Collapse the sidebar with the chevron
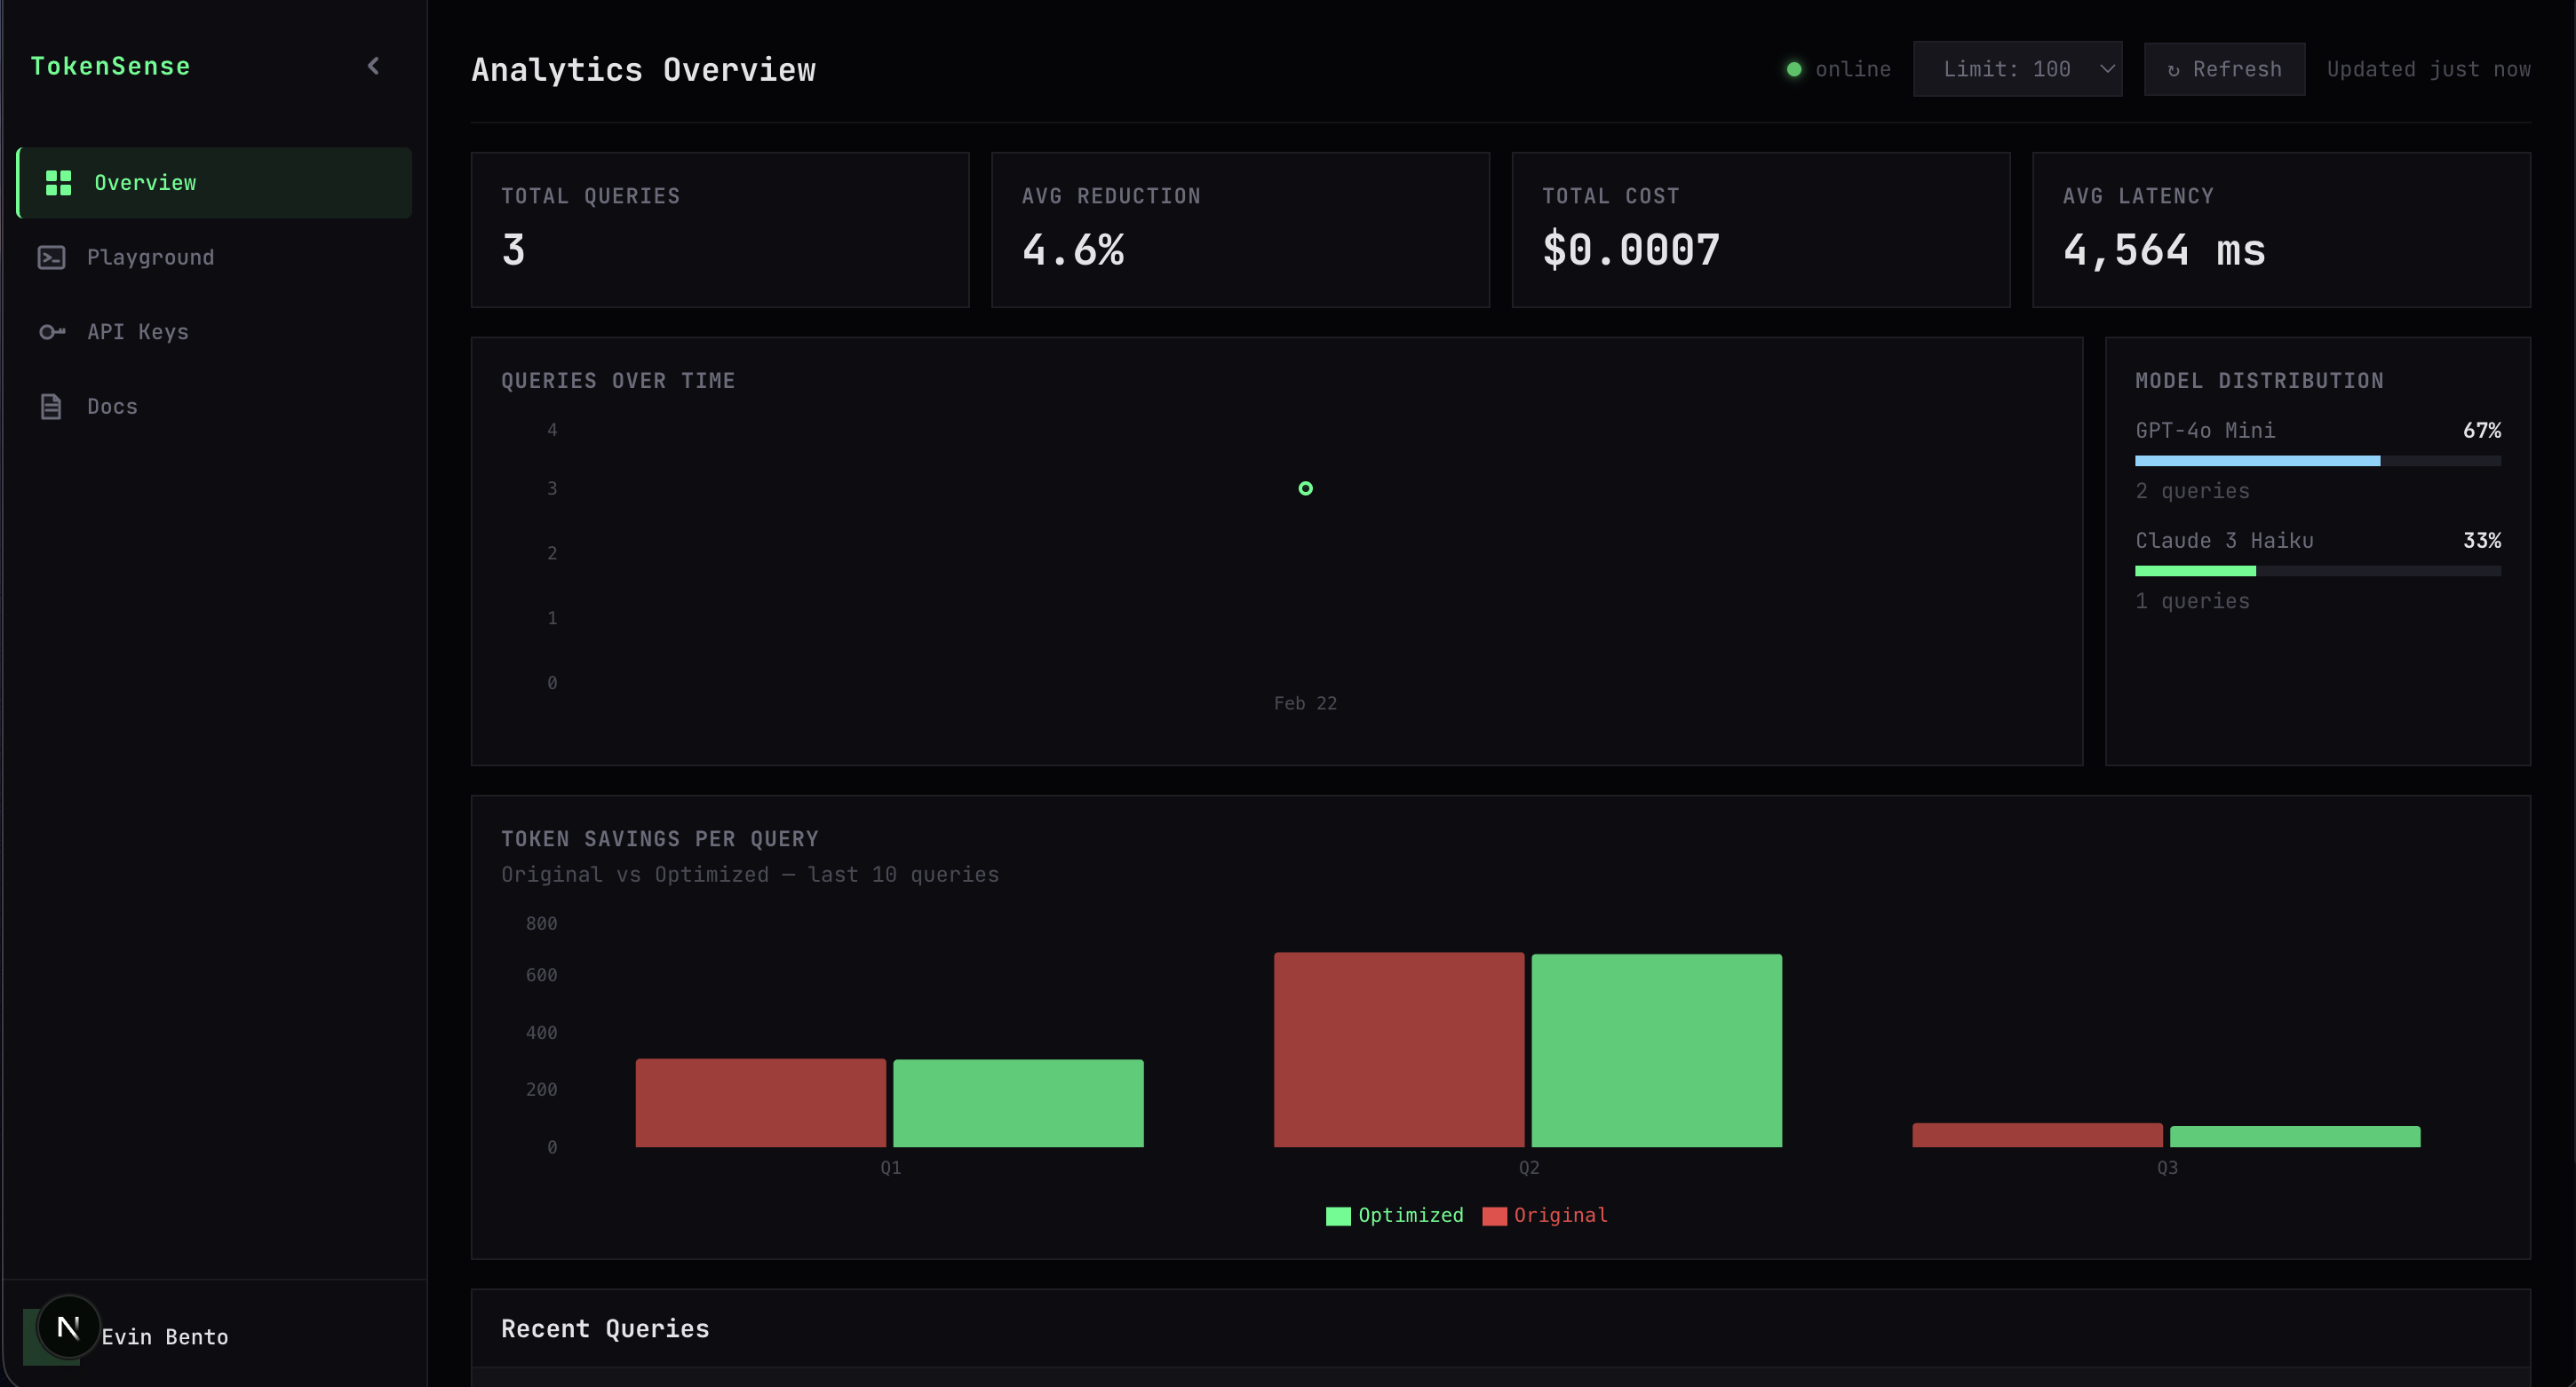 (x=373, y=66)
